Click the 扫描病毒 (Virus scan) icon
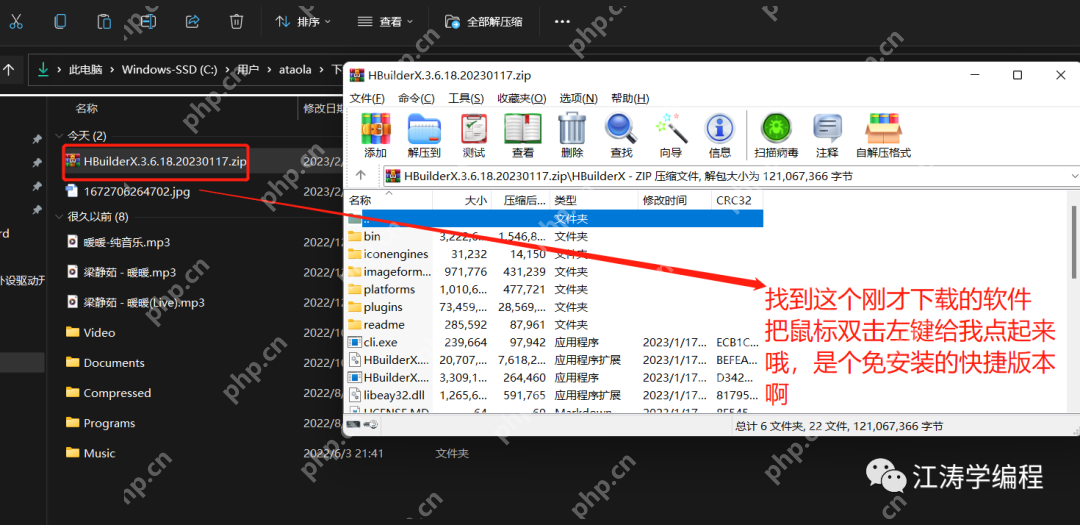Image resolution: width=1080 pixels, height=525 pixels. coord(776,134)
